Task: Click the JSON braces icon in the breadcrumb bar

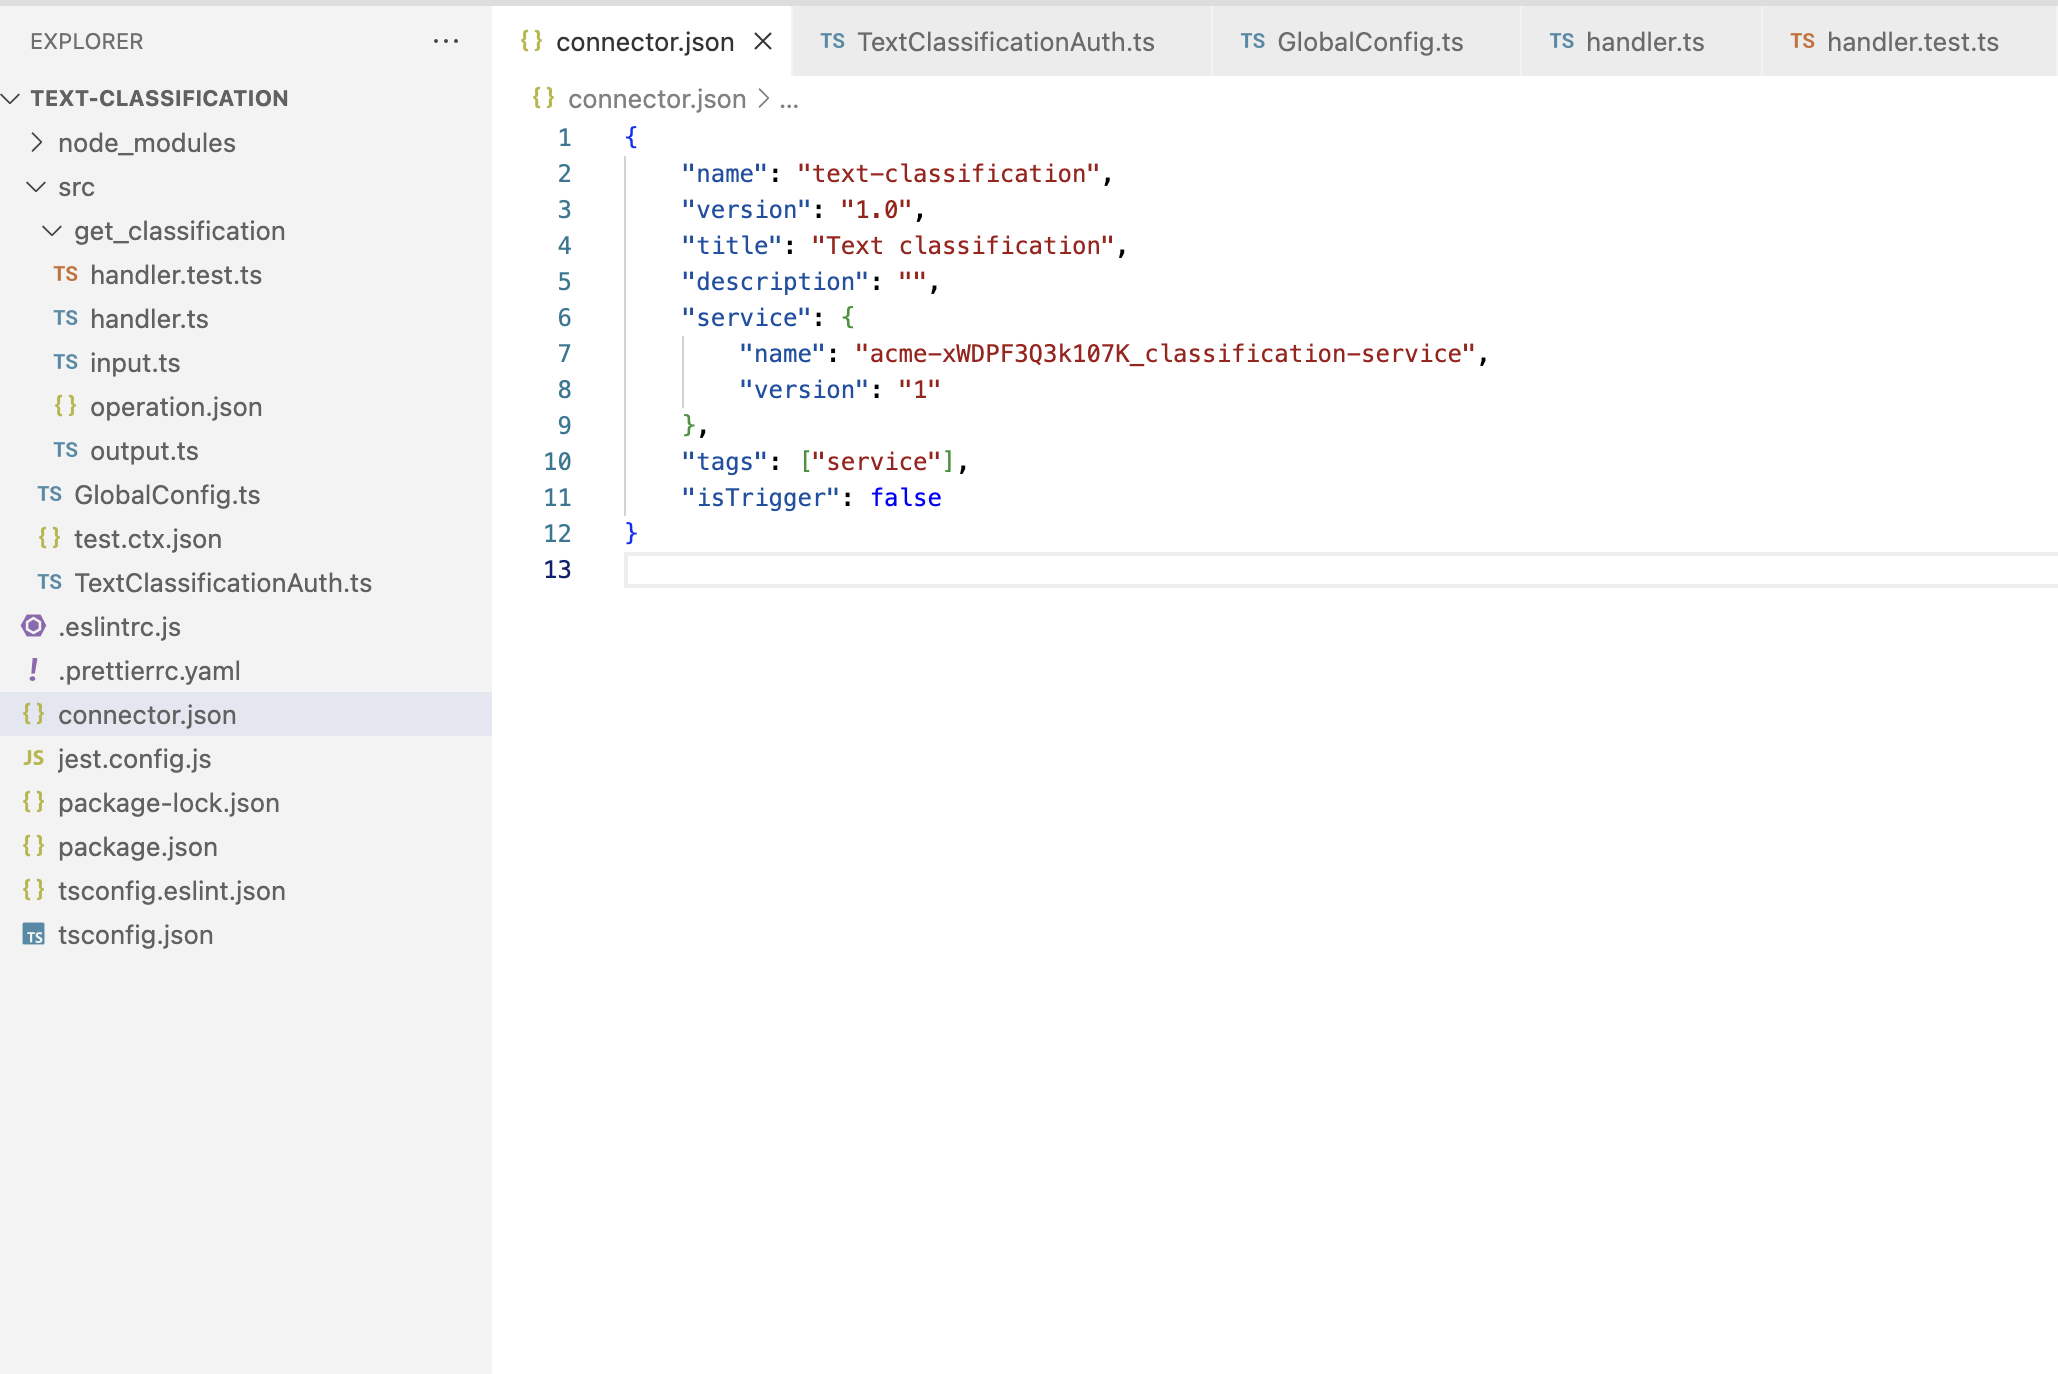Action: pos(544,98)
